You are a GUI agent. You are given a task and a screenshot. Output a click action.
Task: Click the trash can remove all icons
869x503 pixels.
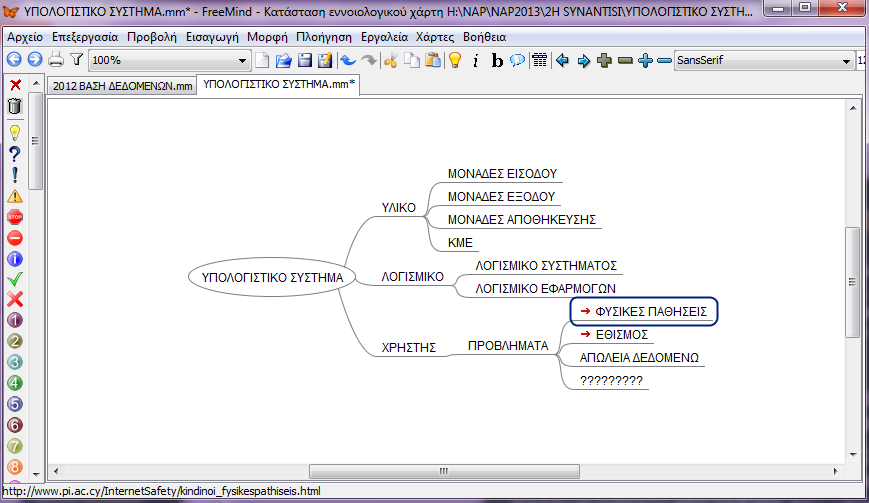click(x=15, y=106)
